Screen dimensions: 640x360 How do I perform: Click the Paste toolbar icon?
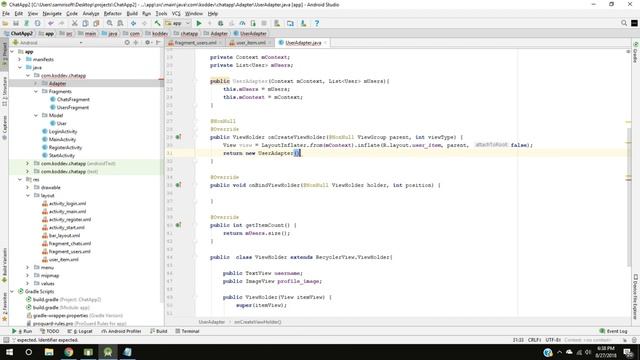tap(96, 23)
